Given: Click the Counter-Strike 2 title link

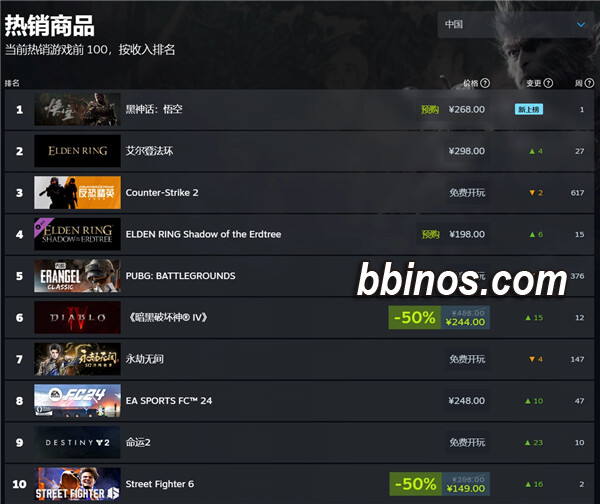Looking at the screenshot, I should 162,192.
